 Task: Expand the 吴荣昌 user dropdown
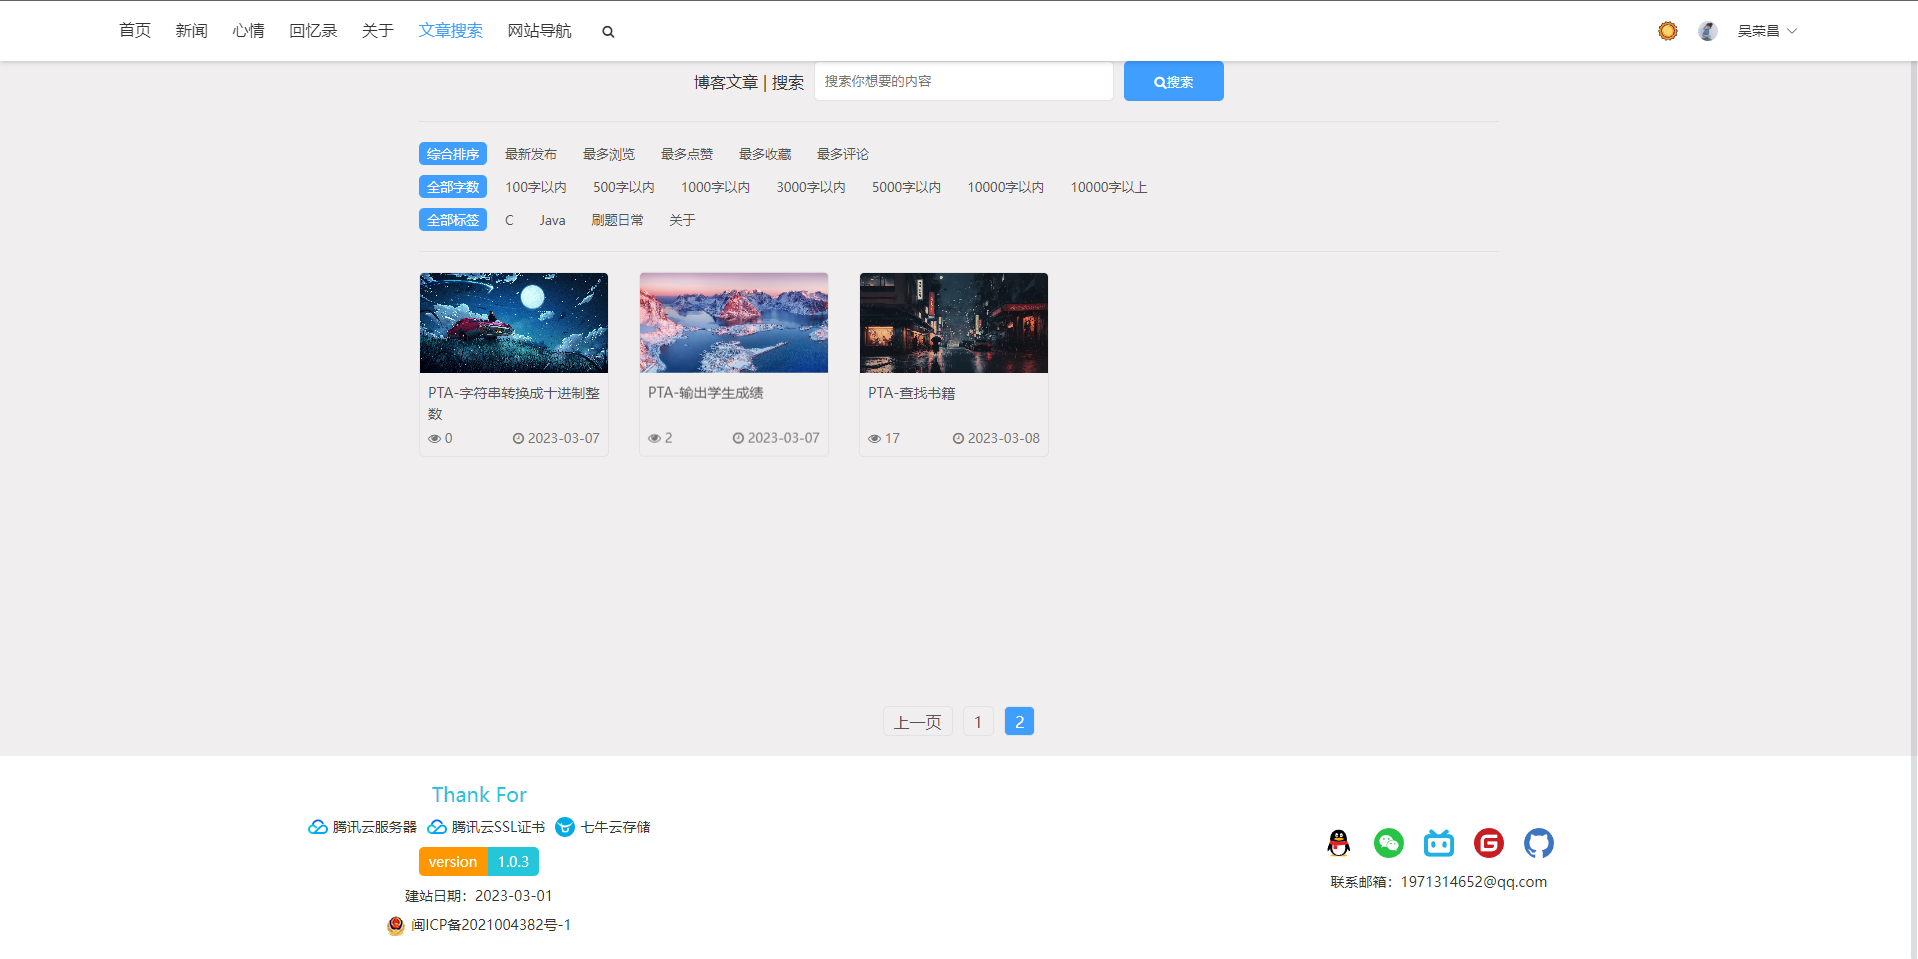tap(1767, 31)
